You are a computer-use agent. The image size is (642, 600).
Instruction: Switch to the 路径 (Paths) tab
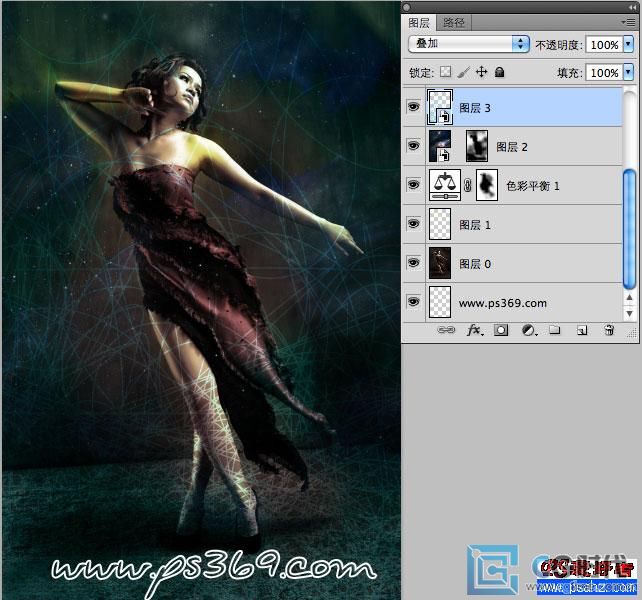(x=454, y=23)
